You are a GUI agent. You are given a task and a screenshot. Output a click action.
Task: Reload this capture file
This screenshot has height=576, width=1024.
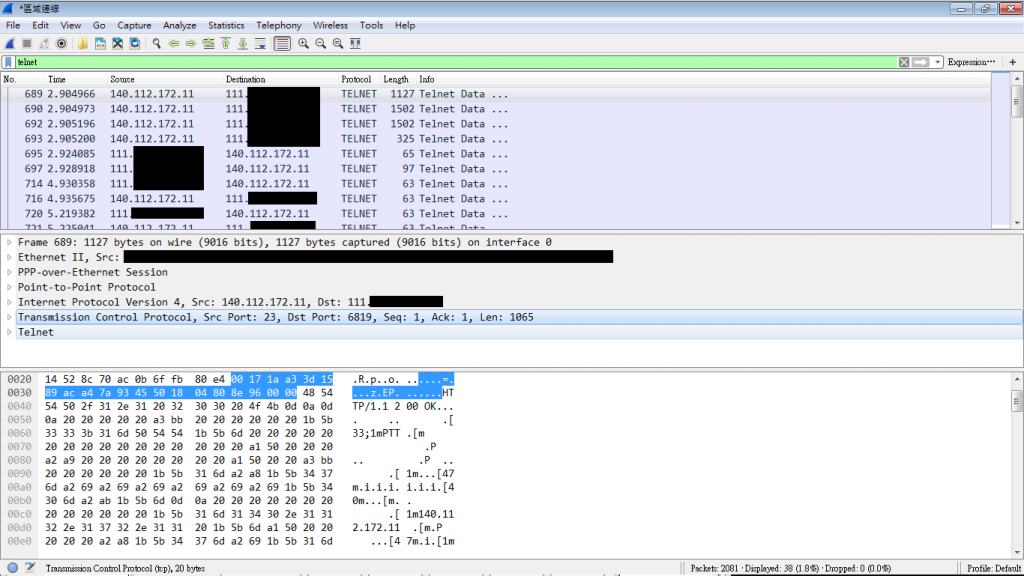[135, 44]
